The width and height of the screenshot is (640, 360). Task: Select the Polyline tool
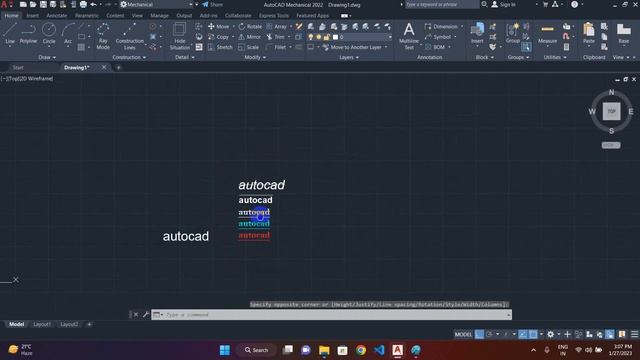tap(28, 33)
